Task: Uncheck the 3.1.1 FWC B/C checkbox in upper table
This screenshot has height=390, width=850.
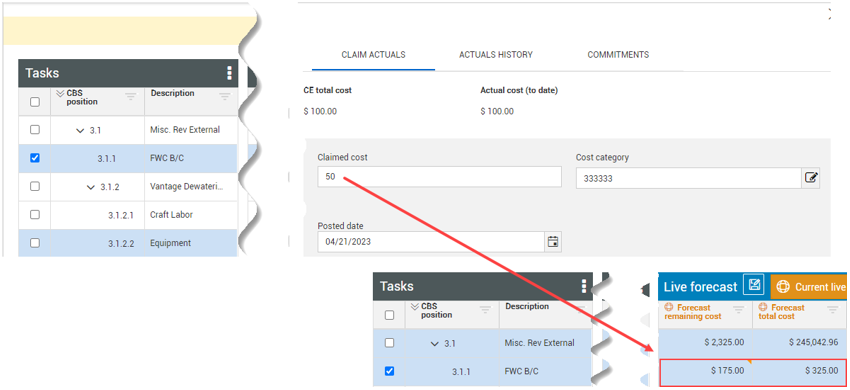Action: coord(35,158)
